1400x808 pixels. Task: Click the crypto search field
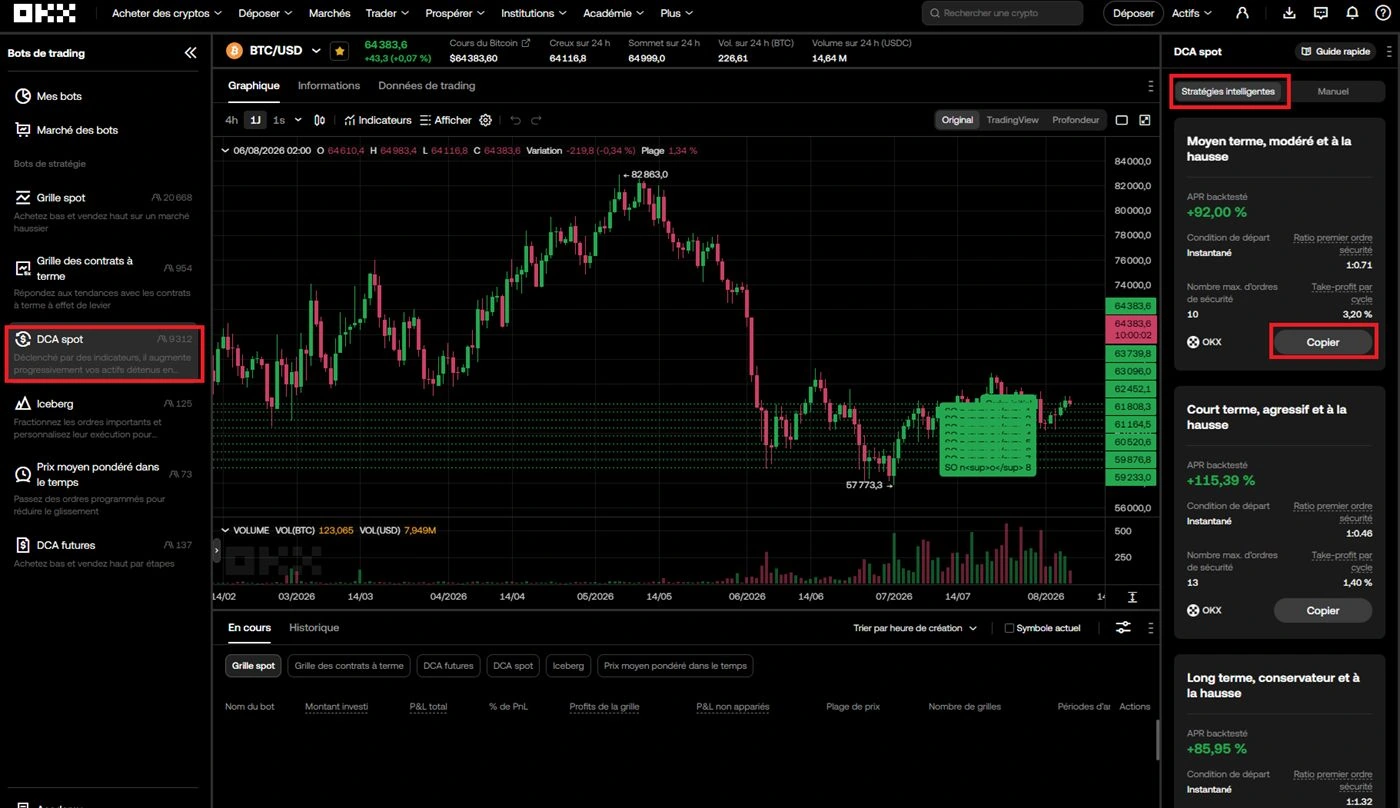click(x=1002, y=13)
